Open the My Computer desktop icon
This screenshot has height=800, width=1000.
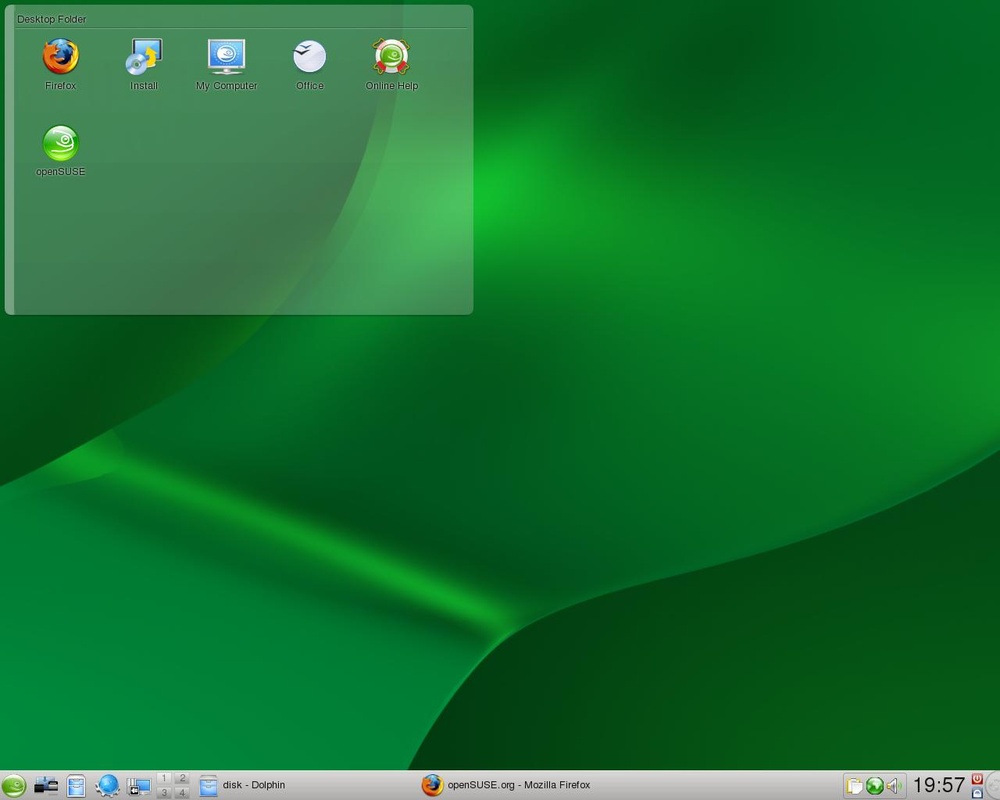(226, 64)
